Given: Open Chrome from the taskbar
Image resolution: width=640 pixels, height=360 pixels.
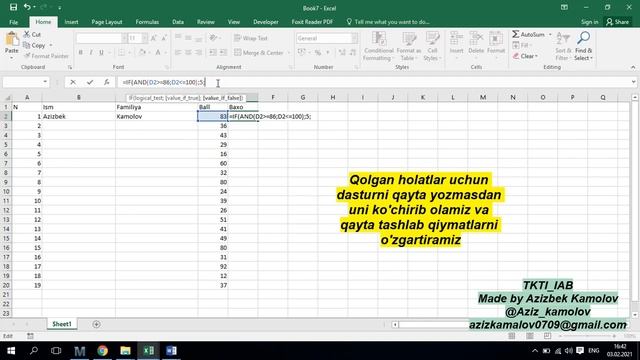Looking at the screenshot, I should 102,351.
